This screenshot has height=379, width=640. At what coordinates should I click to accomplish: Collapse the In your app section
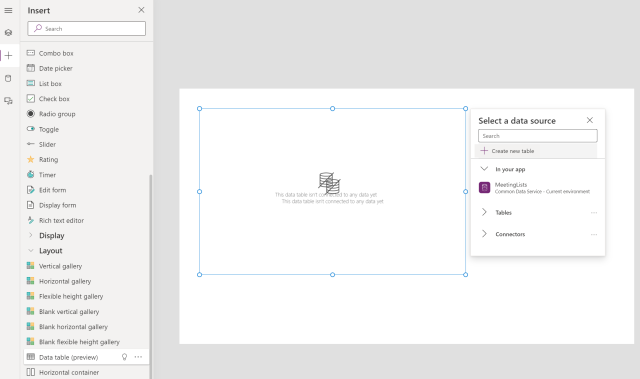[x=484, y=169]
